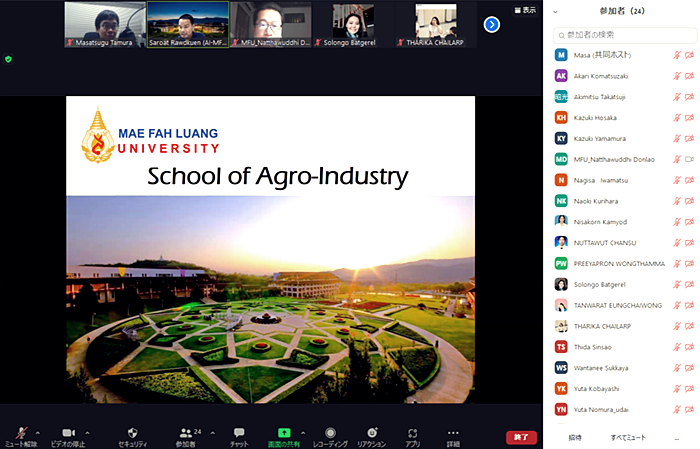Image resolution: width=700 pixels, height=449 pixels.
Task: Click the YN avatar for Yuta Nomura_udai
Action: click(561, 409)
